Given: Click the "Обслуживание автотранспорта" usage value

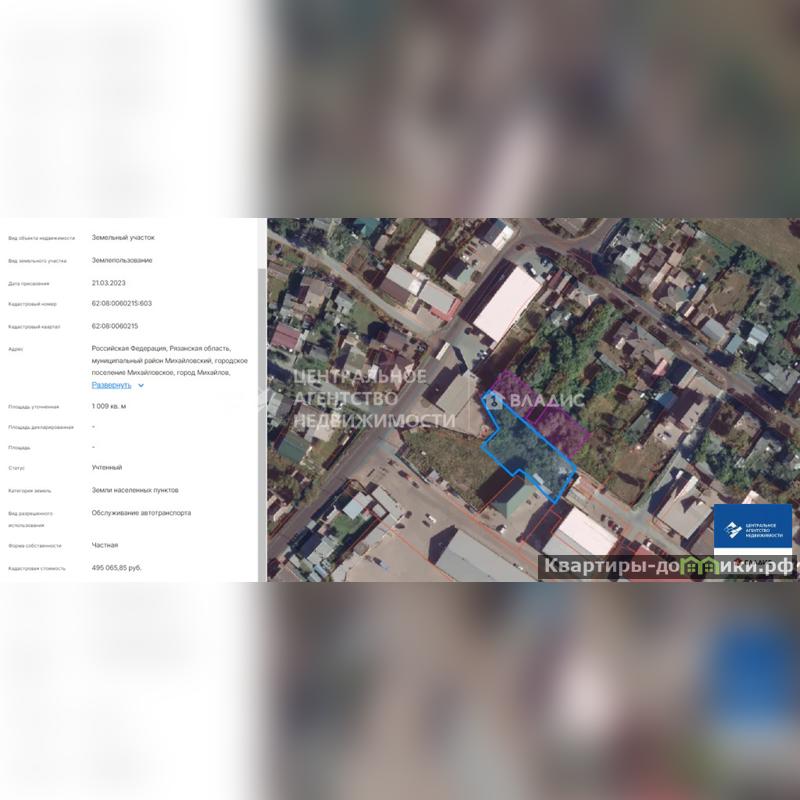Looking at the screenshot, I should tap(141, 513).
